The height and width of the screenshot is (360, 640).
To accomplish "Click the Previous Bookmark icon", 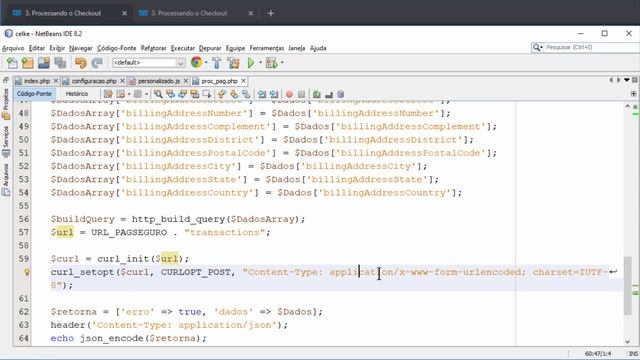I will point(222,94).
